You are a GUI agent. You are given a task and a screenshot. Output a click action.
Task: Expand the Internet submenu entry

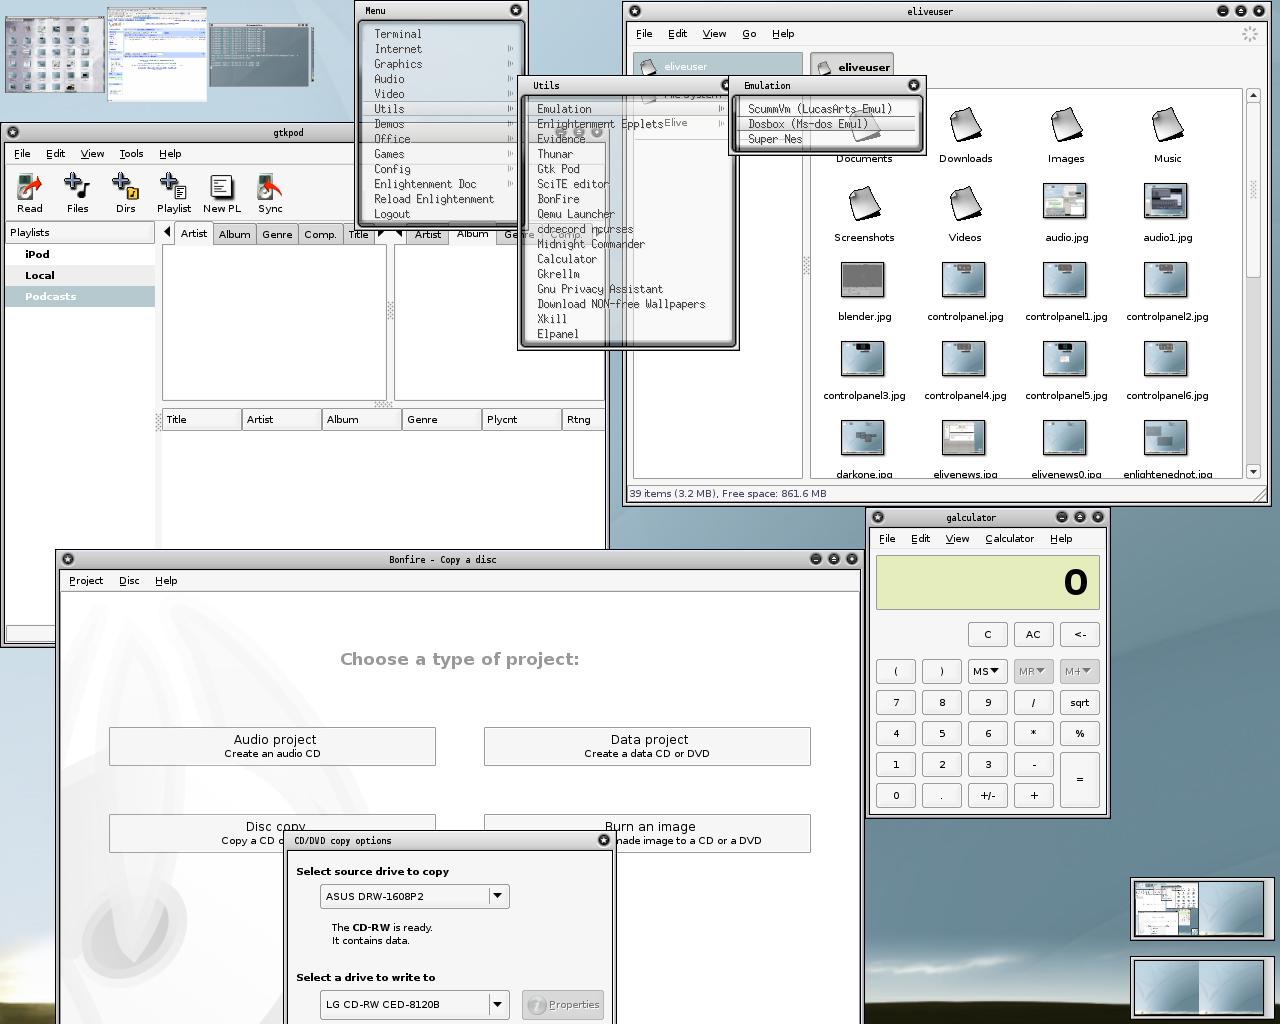pos(441,49)
